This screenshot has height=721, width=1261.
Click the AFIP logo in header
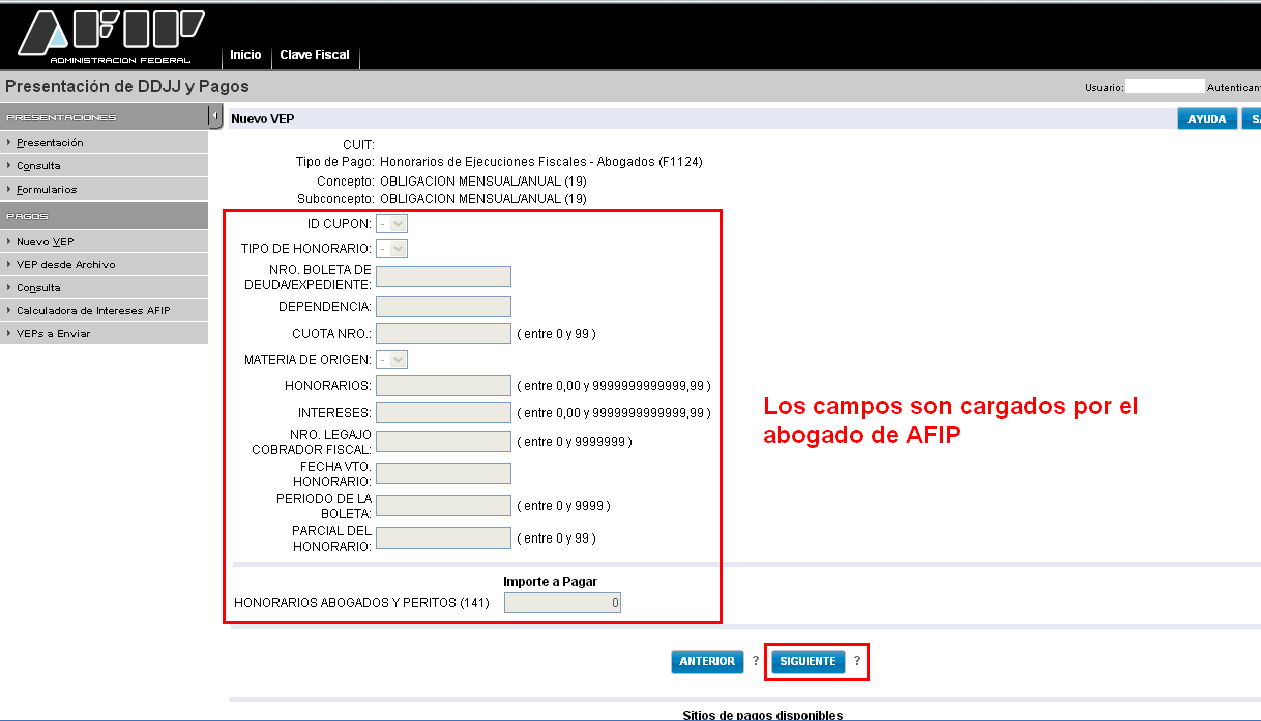[x=111, y=35]
